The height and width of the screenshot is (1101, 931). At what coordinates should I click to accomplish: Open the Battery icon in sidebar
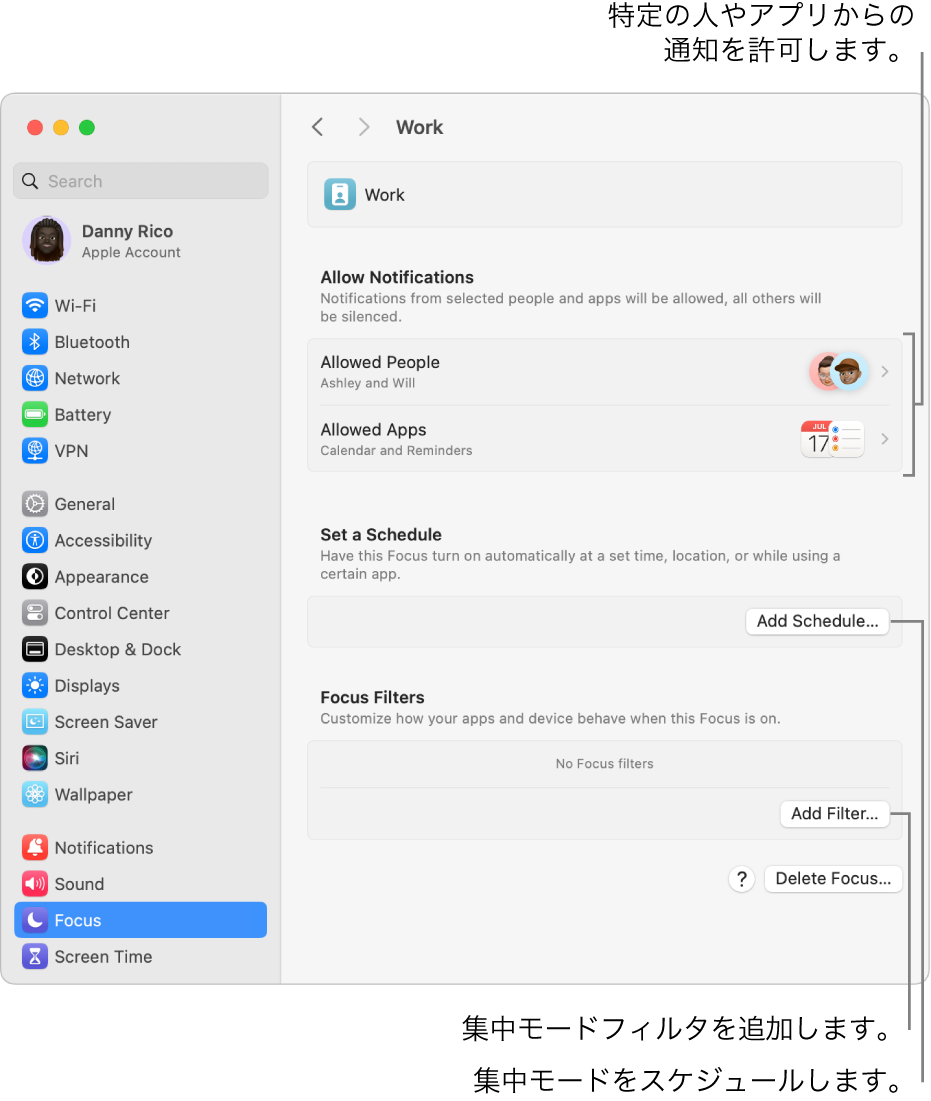click(34, 415)
